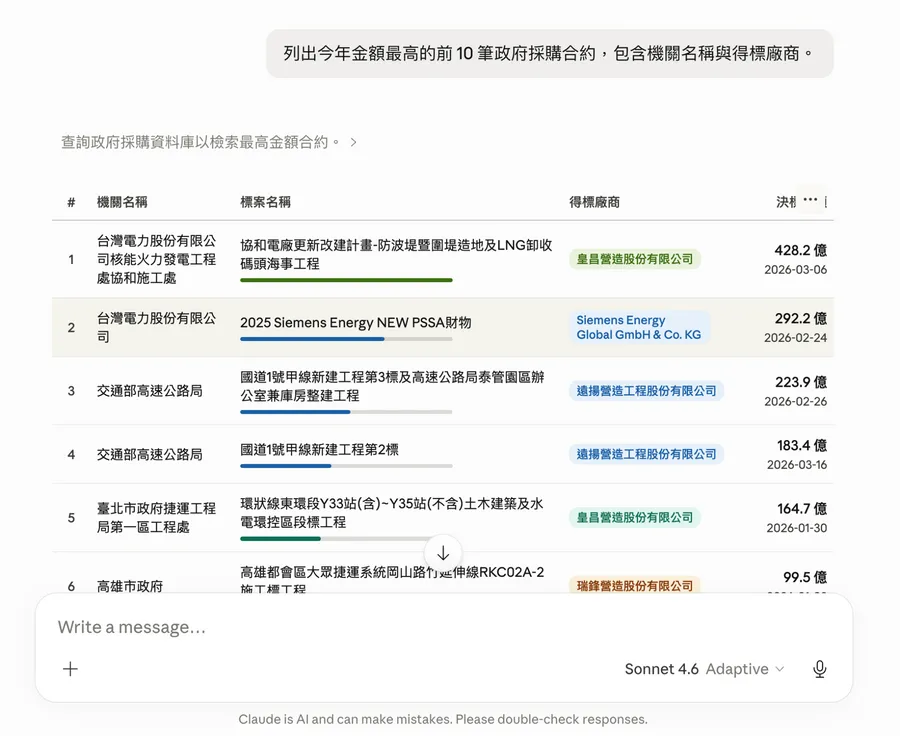The width and height of the screenshot is (900, 736).
Task: Click the 183.4 億 amount
Action: point(802,446)
